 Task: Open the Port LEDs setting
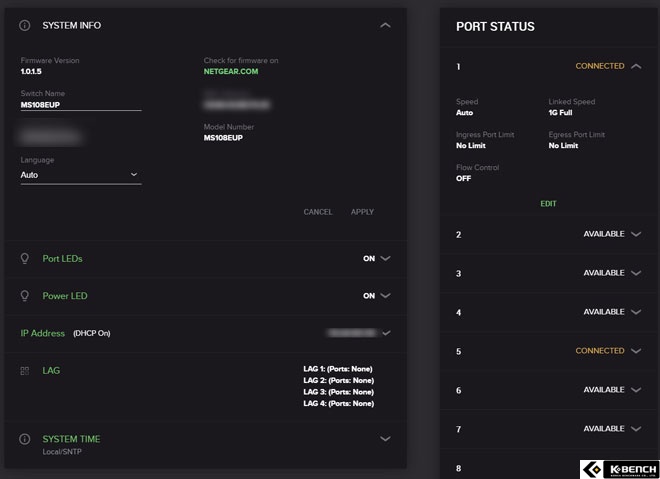[62, 259]
